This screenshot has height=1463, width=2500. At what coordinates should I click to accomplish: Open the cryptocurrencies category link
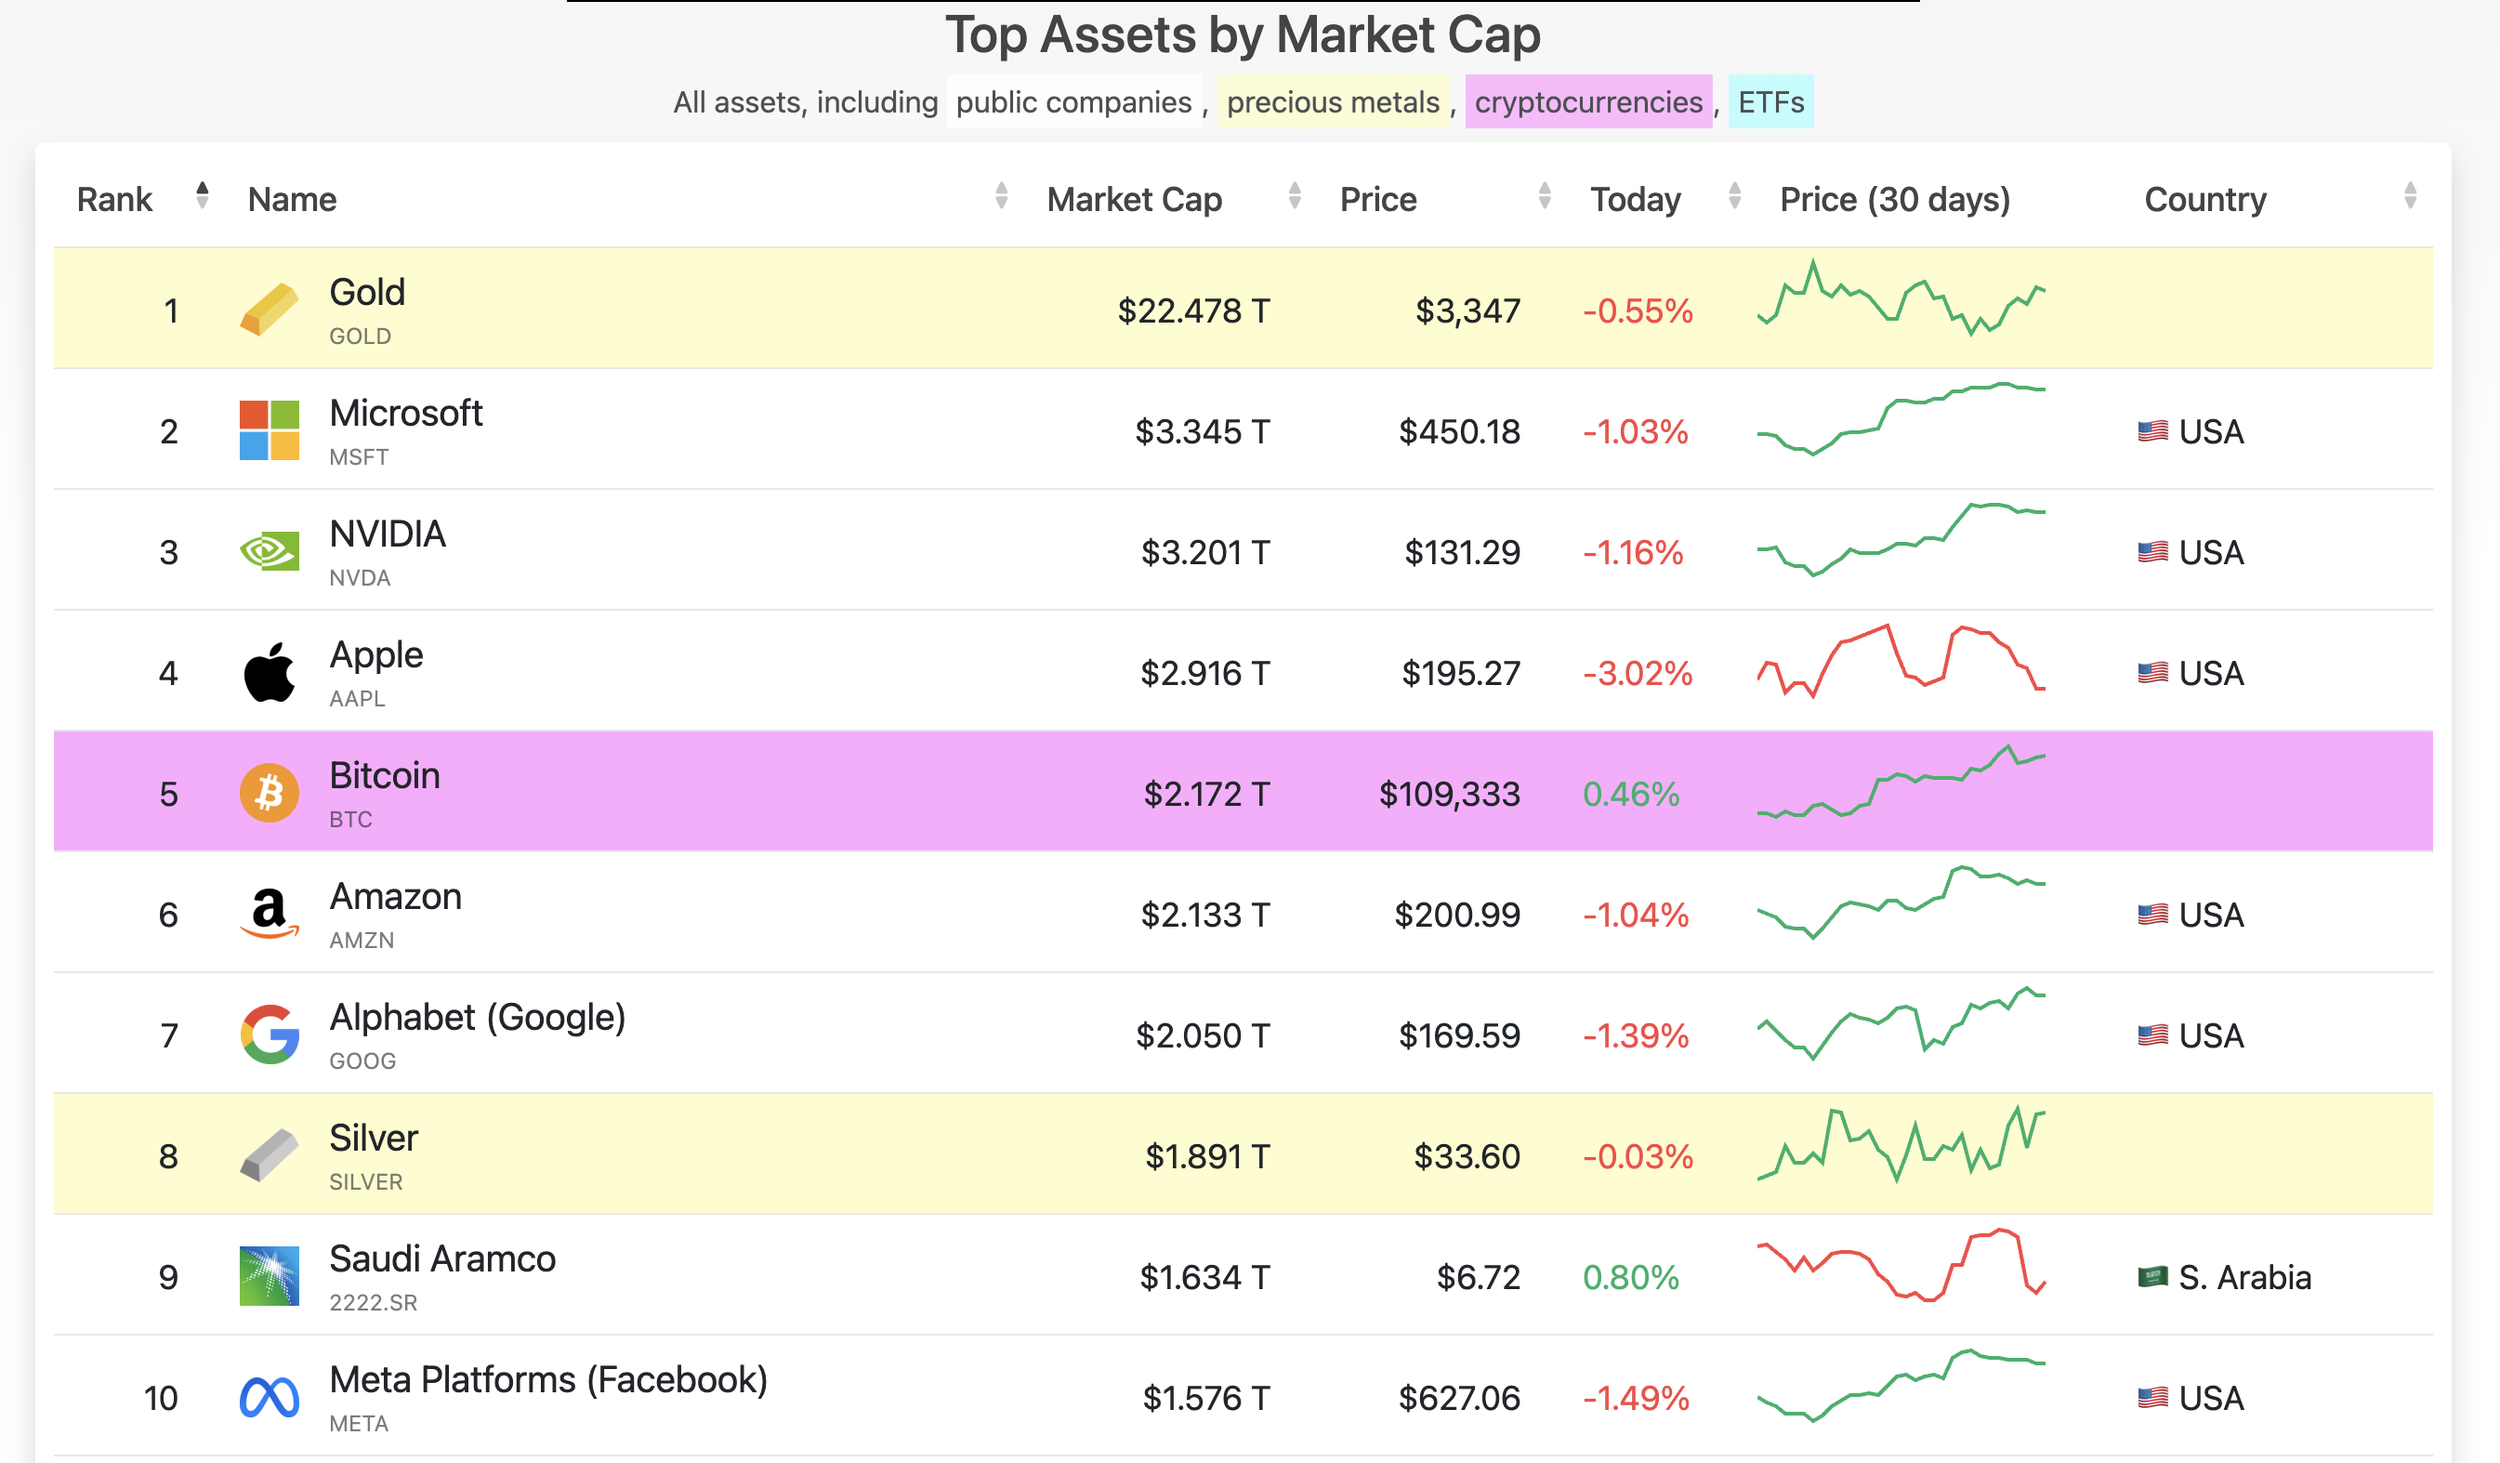1588,102
